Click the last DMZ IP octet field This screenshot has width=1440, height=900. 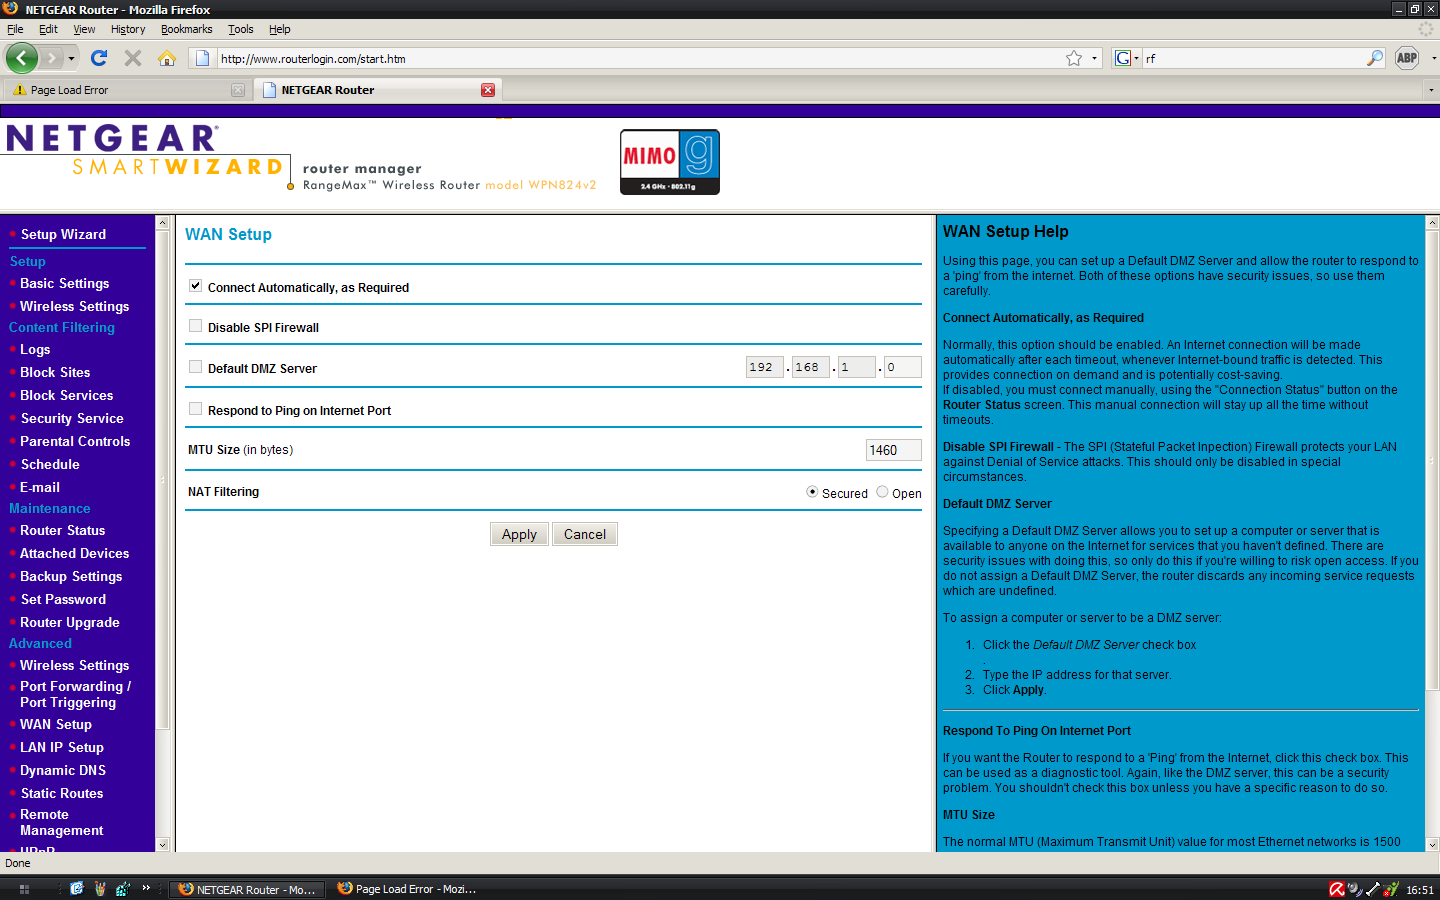(903, 367)
